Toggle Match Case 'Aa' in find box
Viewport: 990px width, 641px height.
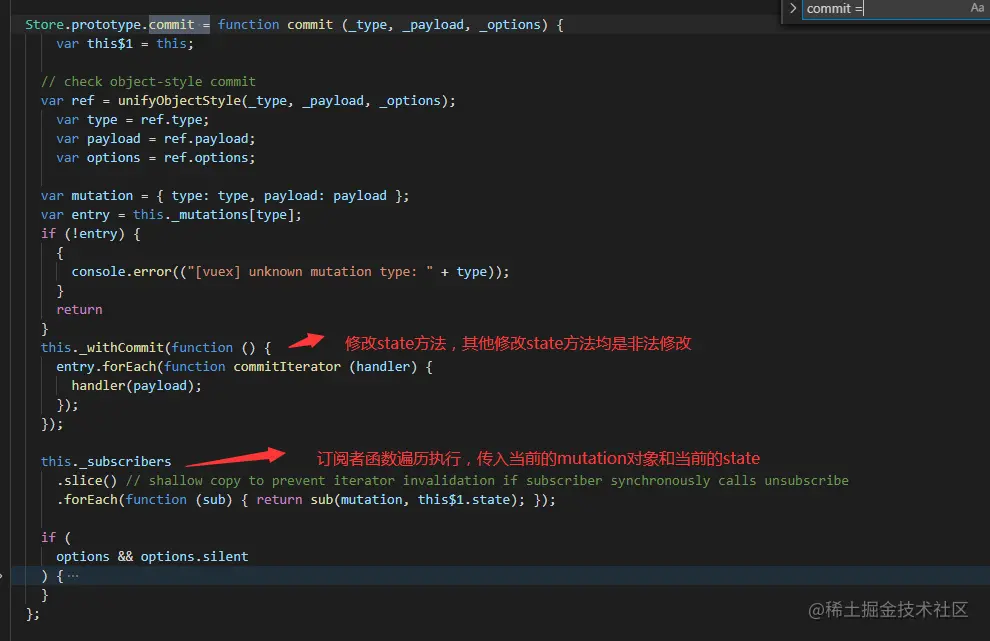coord(977,8)
